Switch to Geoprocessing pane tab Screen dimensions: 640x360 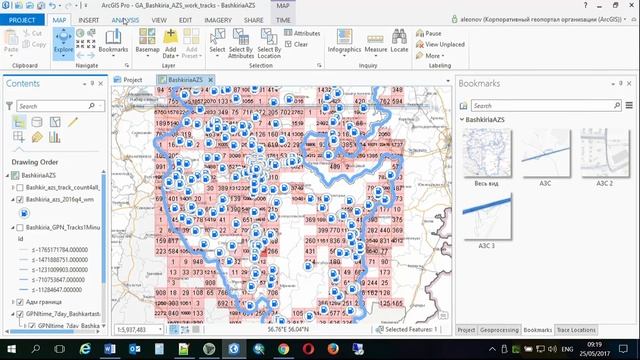pos(499,330)
